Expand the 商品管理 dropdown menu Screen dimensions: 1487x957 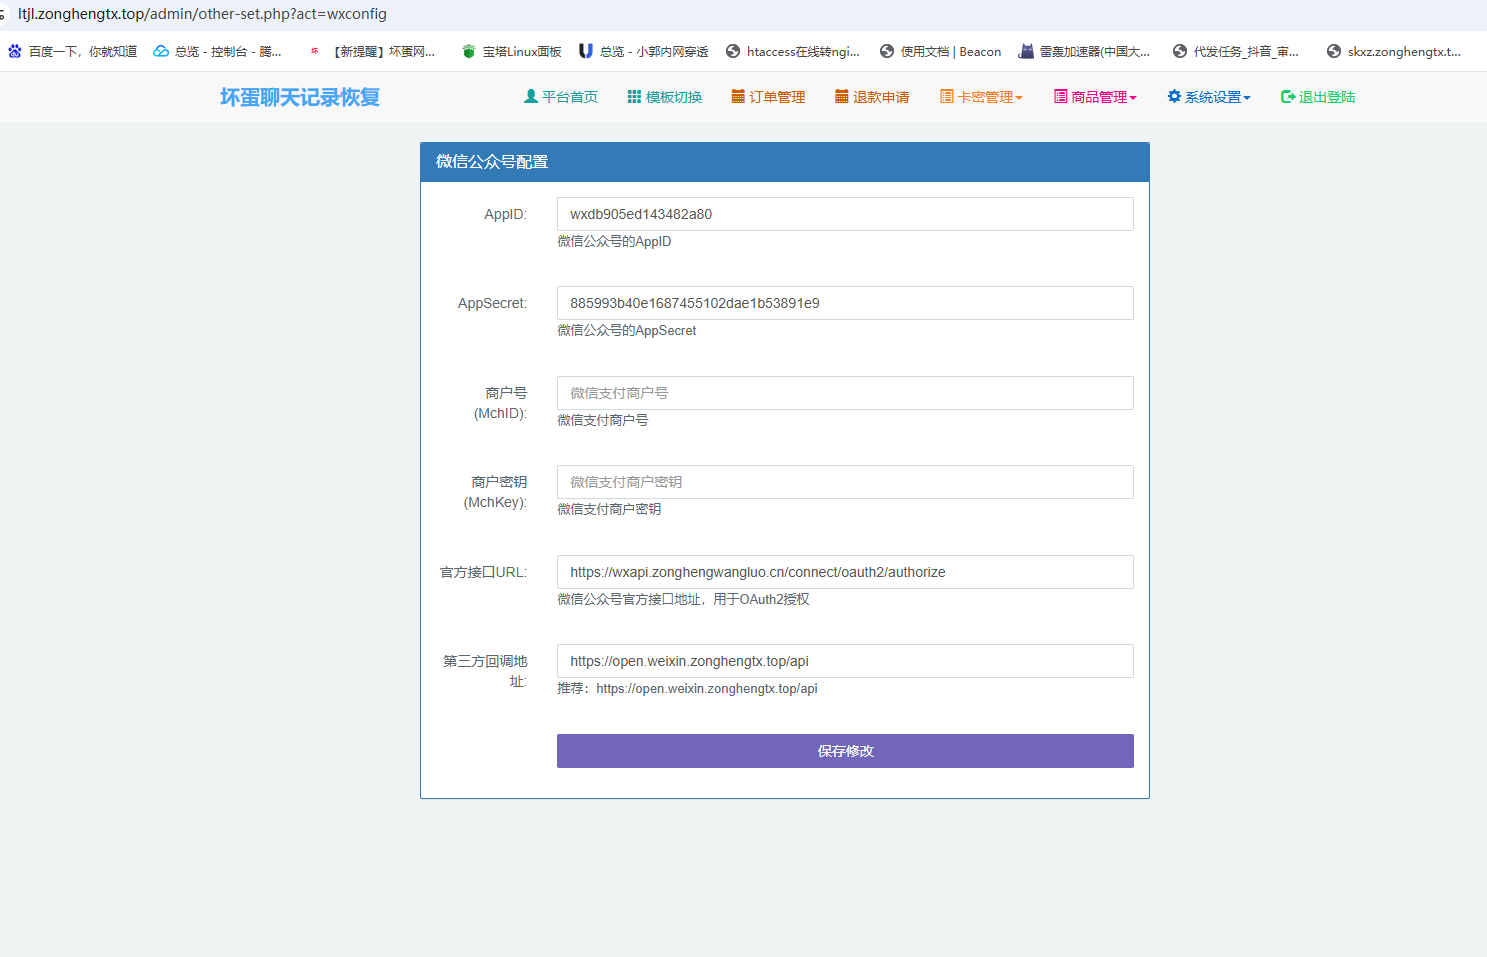[x=1095, y=97]
